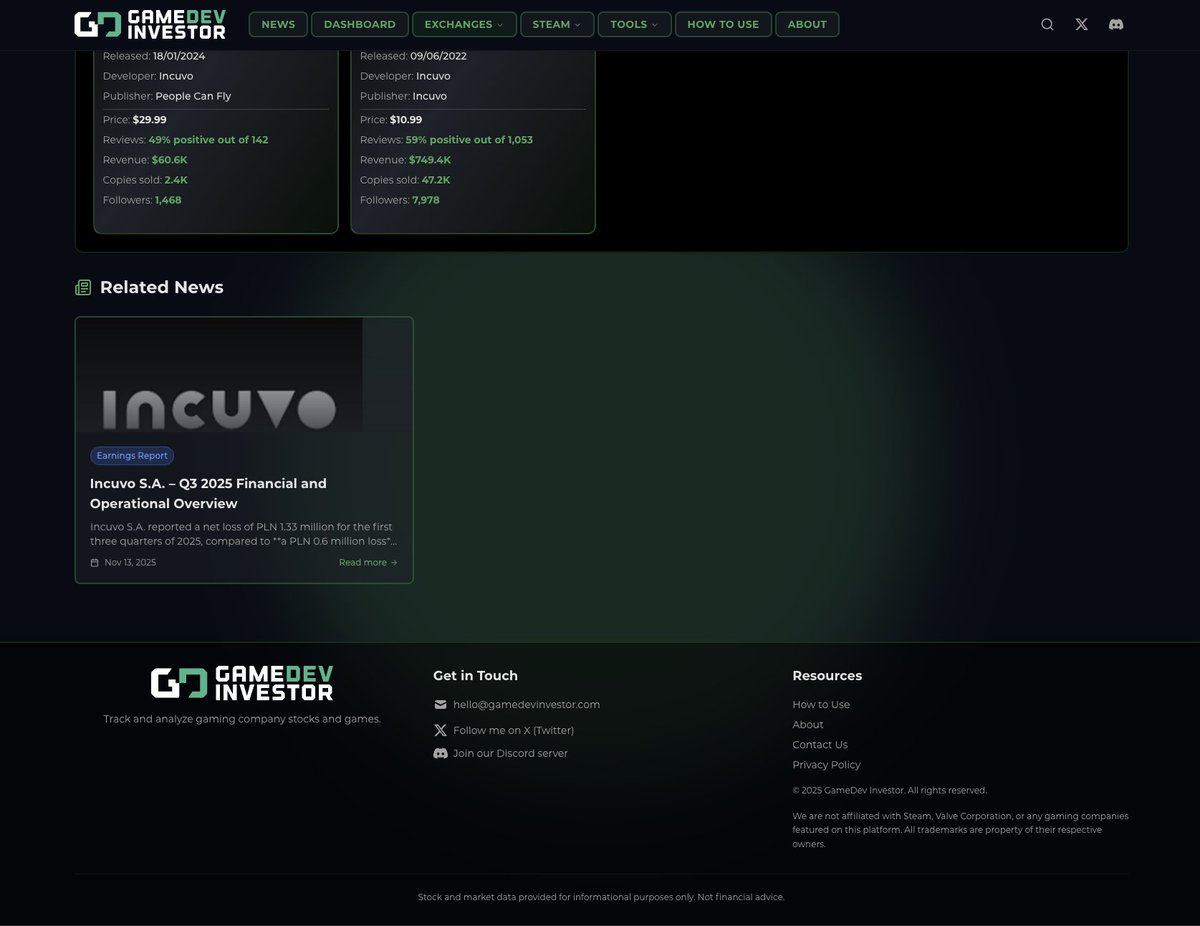Select the NEWS menu item
The width and height of the screenshot is (1200, 926).
tap(277, 24)
